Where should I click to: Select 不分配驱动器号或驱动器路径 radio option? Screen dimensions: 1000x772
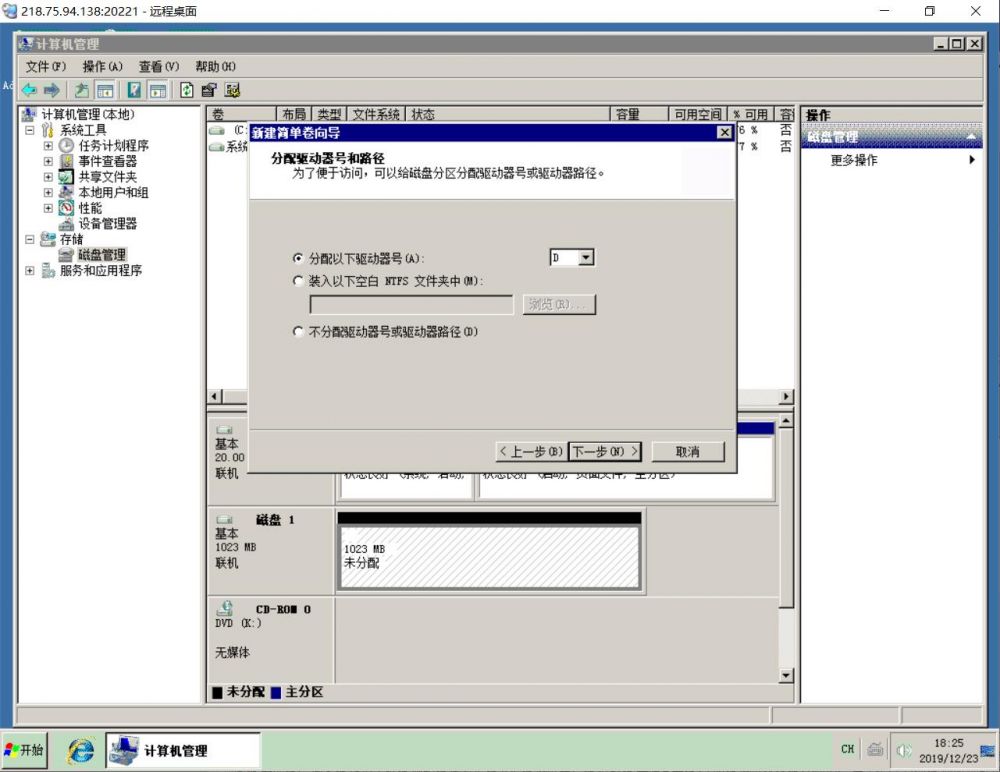click(298, 331)
